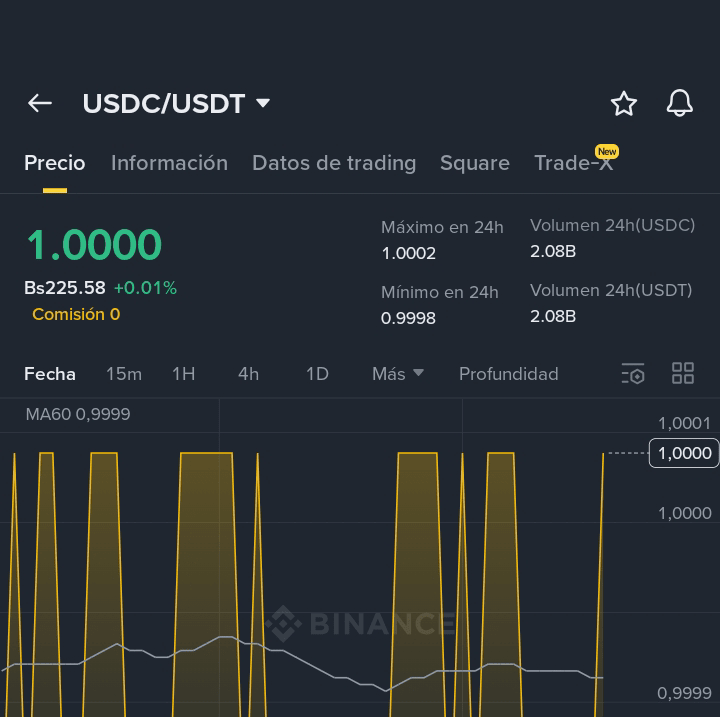
Task: Tap the +0.01% change value
Action: click(145, 288)
